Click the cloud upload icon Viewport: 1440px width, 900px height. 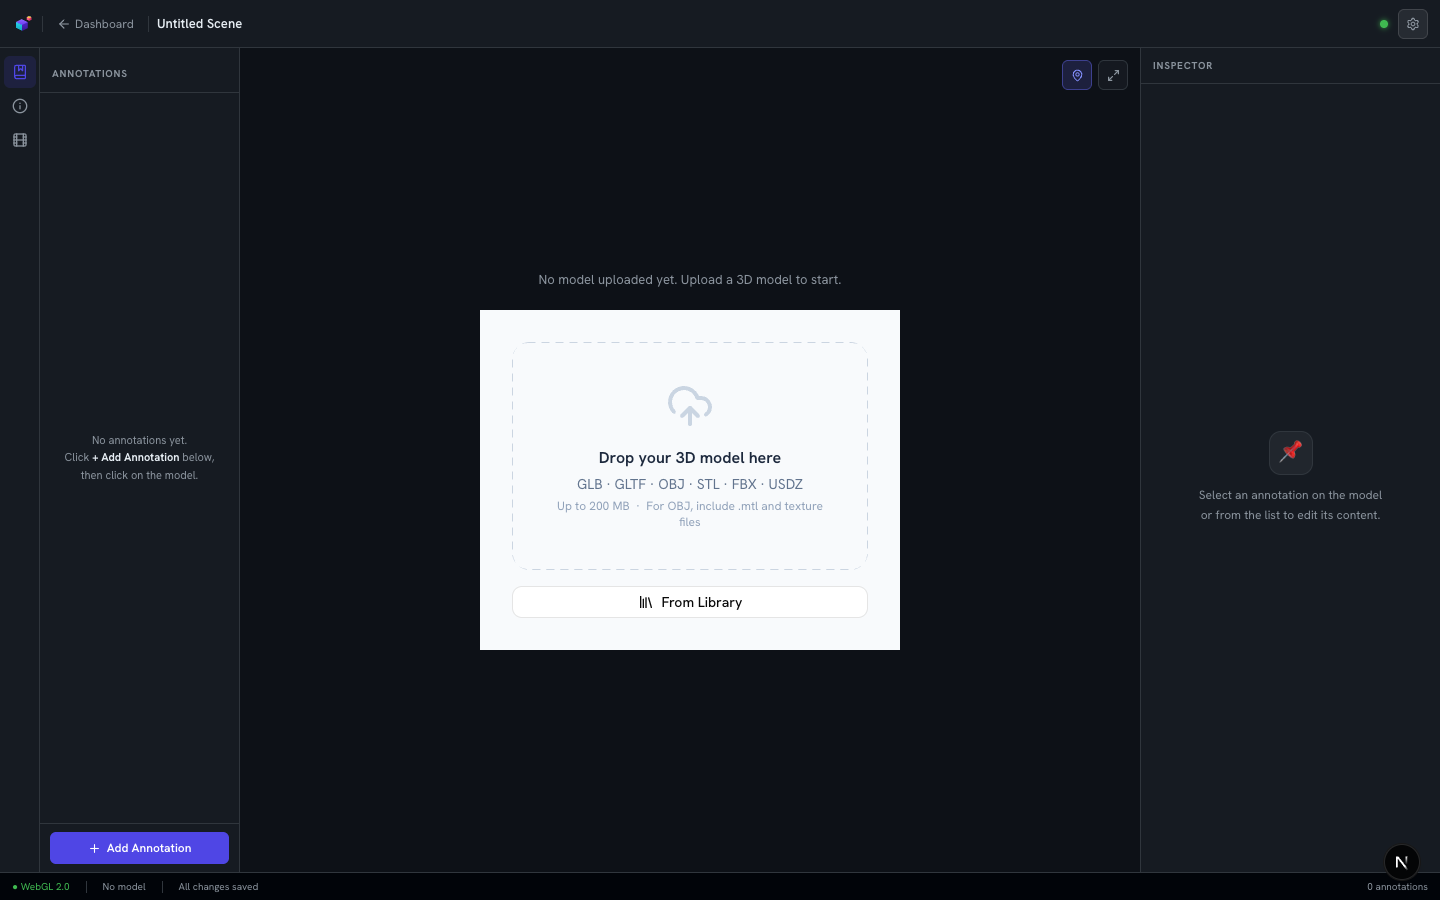[x=690, y=405]
